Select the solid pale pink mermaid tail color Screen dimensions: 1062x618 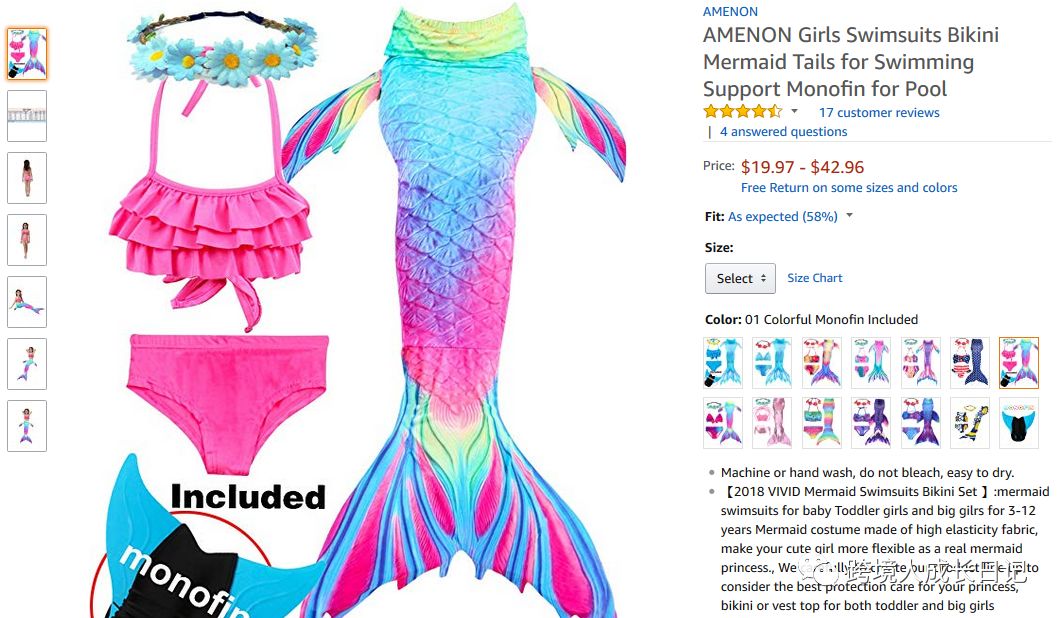771,423
